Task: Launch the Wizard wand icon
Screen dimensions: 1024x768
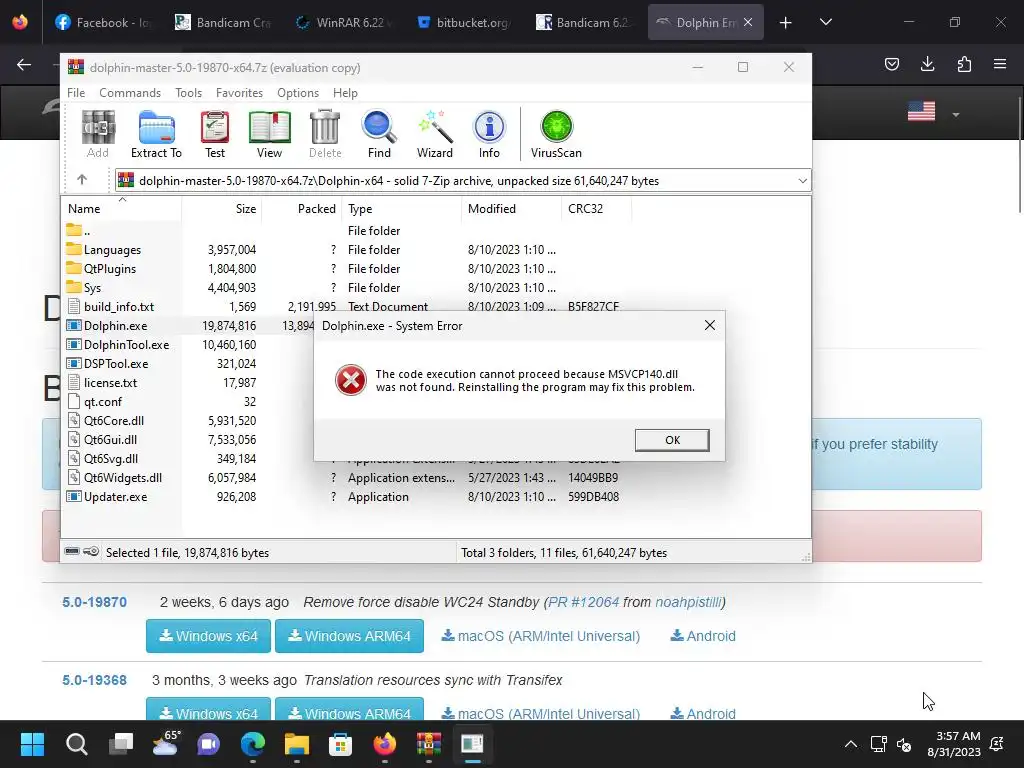Action: coord(434,134)
